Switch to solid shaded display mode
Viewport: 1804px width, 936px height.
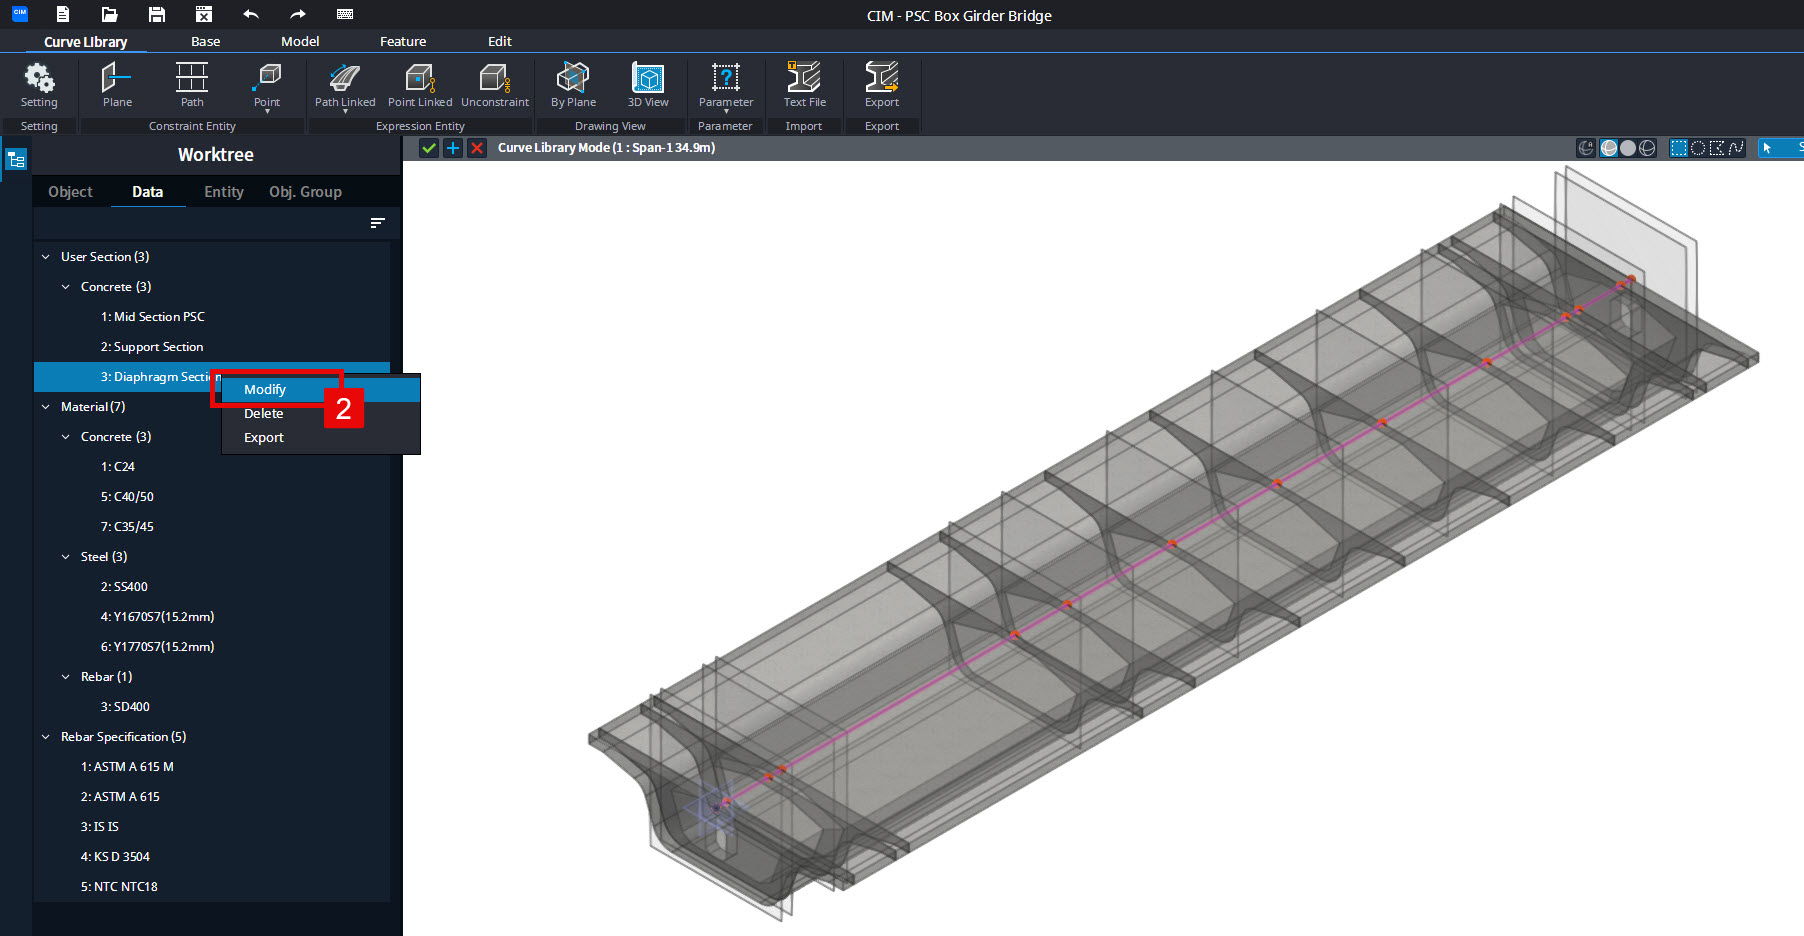click(1628, 148)
